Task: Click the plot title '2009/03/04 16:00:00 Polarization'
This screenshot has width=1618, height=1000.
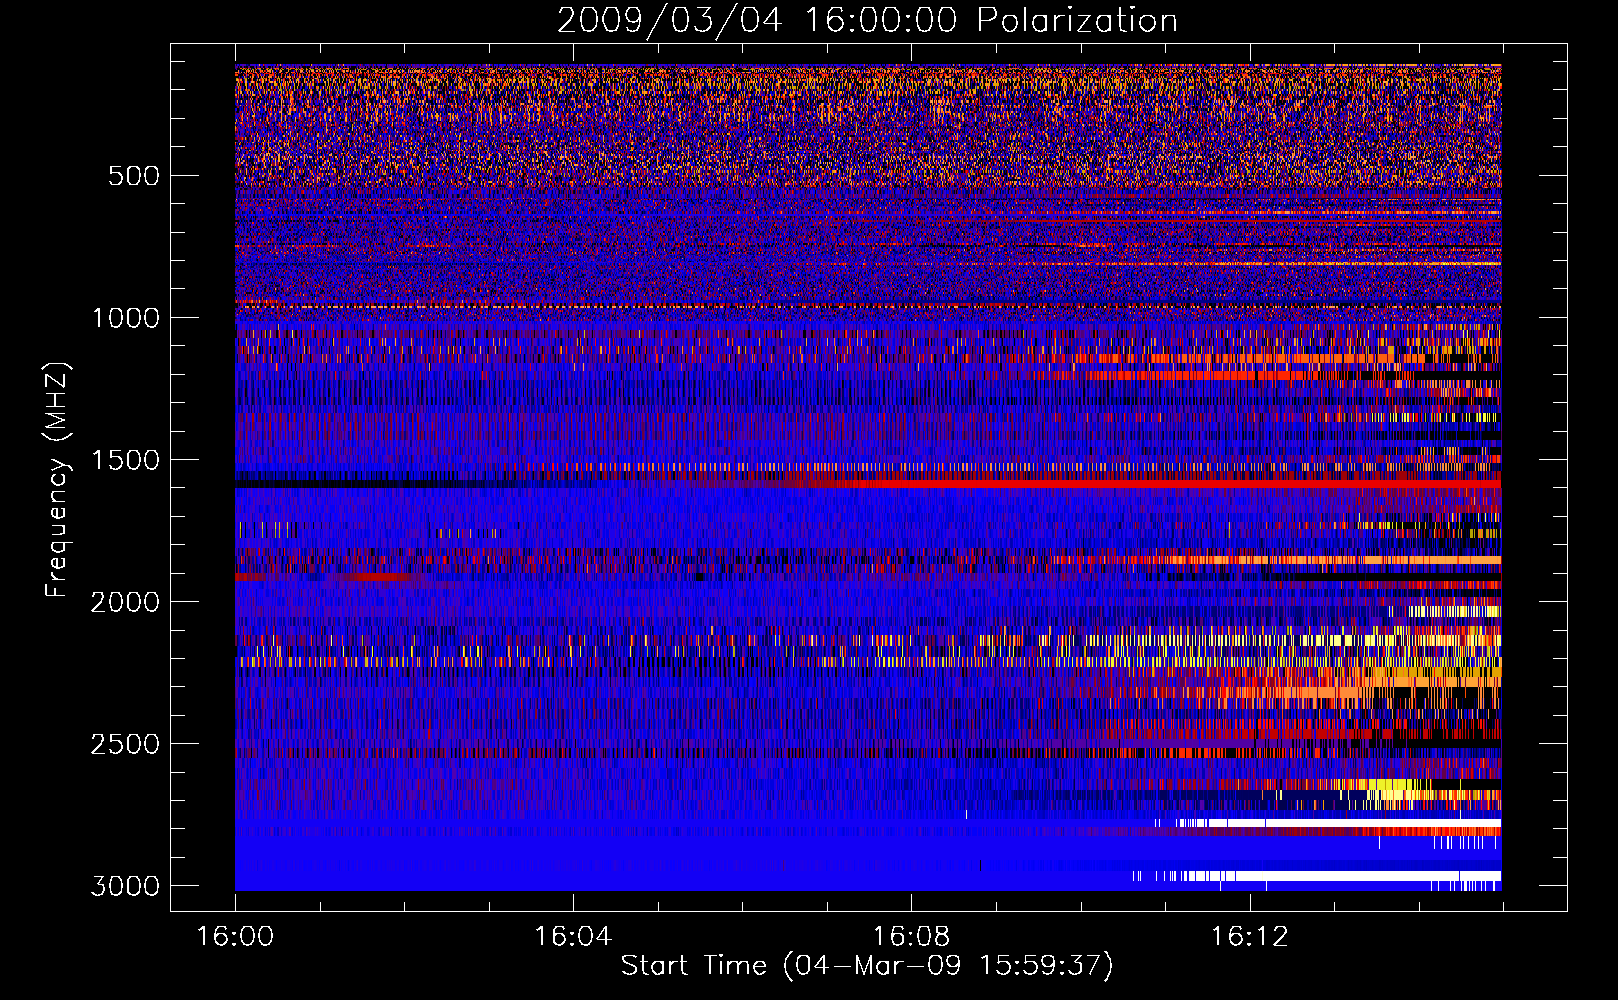Action: 867,21
